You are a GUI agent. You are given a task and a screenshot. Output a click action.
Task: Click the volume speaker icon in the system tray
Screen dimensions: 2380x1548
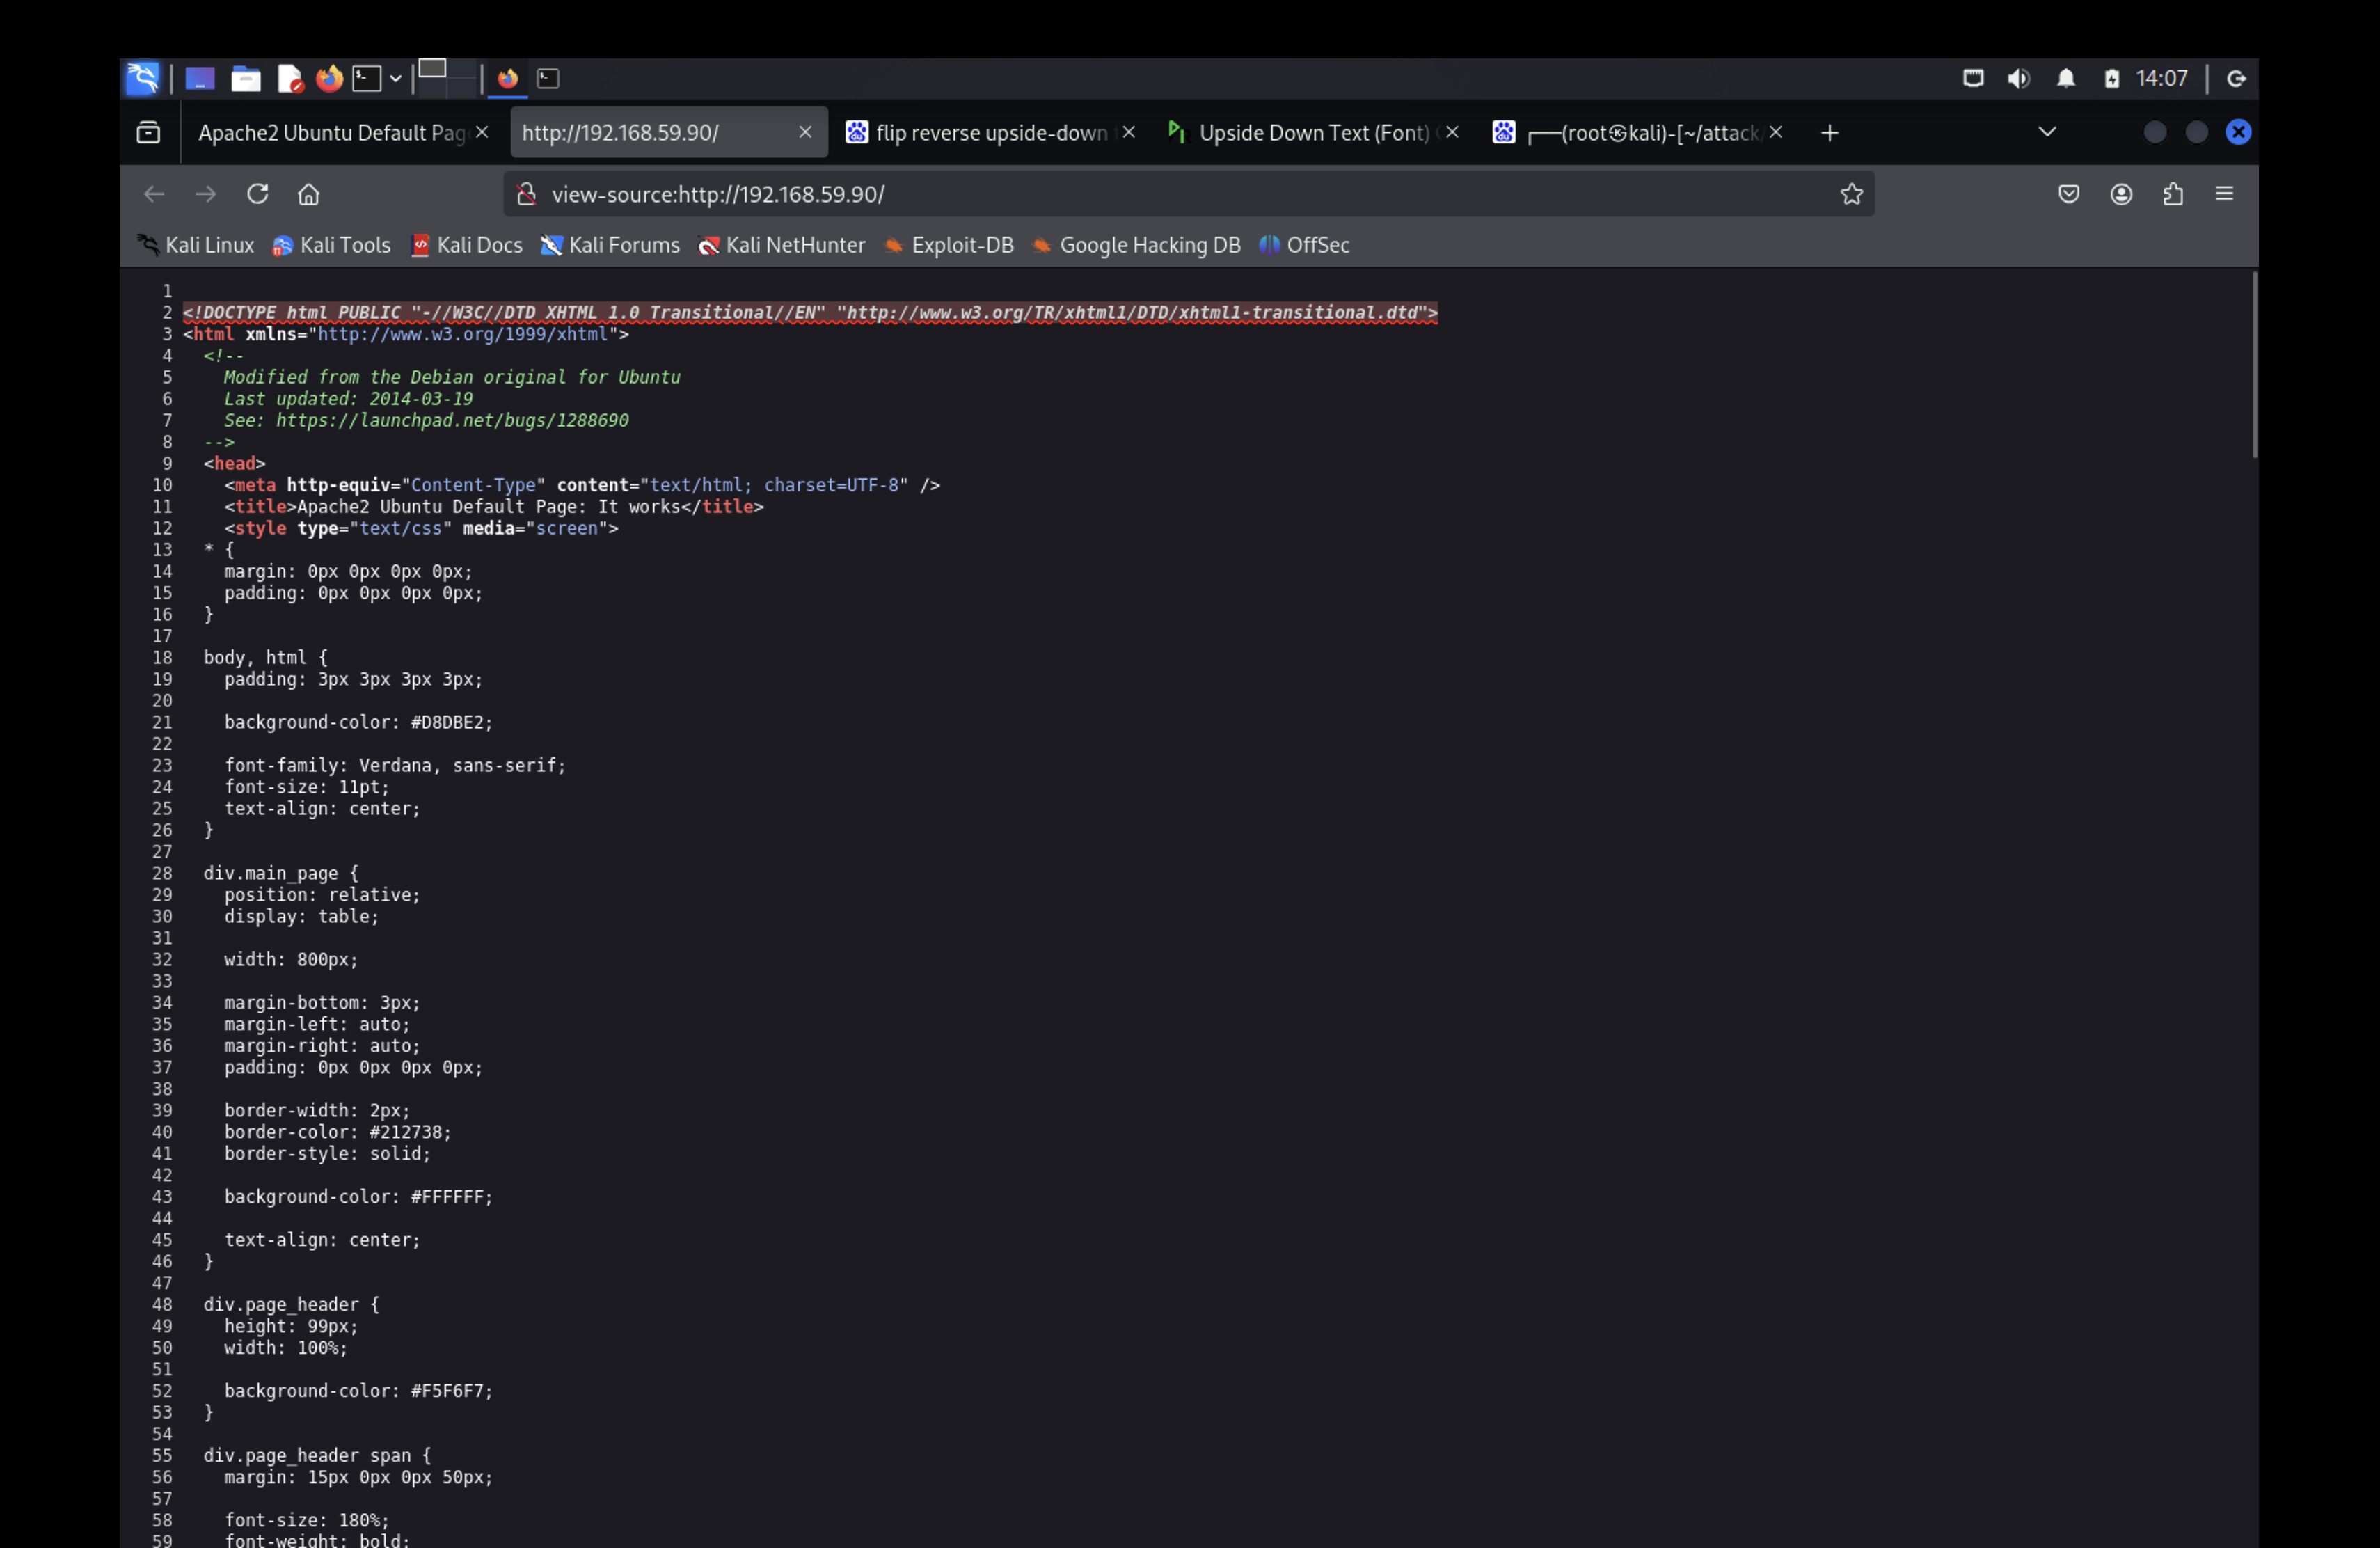click(2018, 78)
